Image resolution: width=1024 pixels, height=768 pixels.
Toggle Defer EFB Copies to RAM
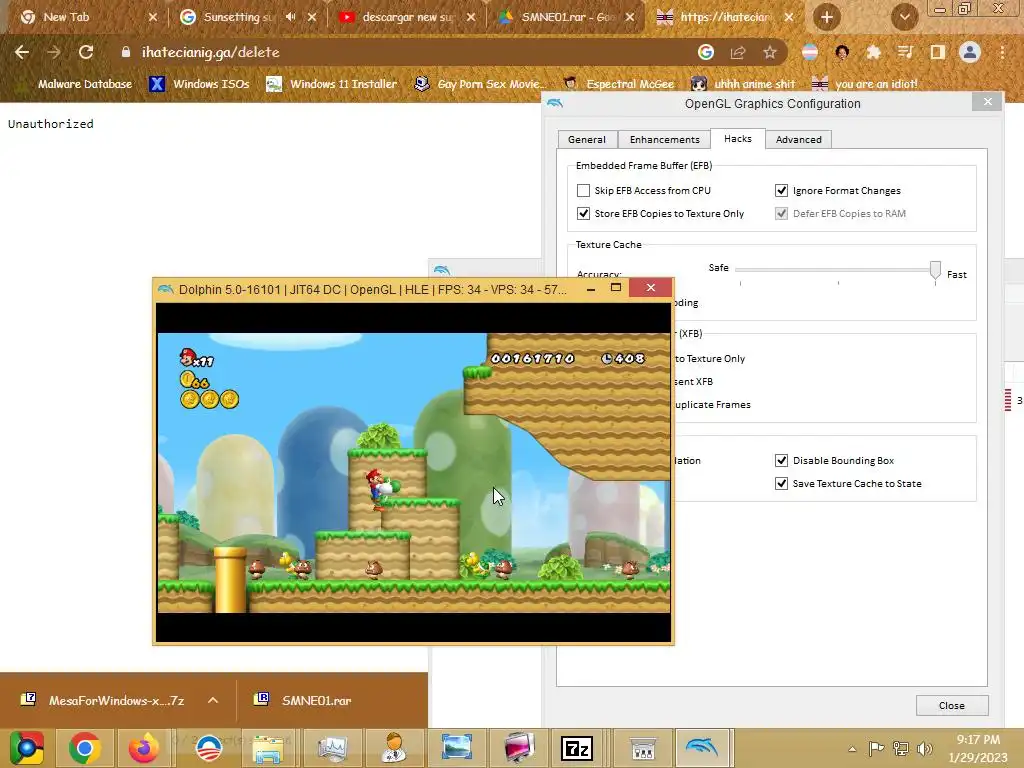(x=781, y=214)
